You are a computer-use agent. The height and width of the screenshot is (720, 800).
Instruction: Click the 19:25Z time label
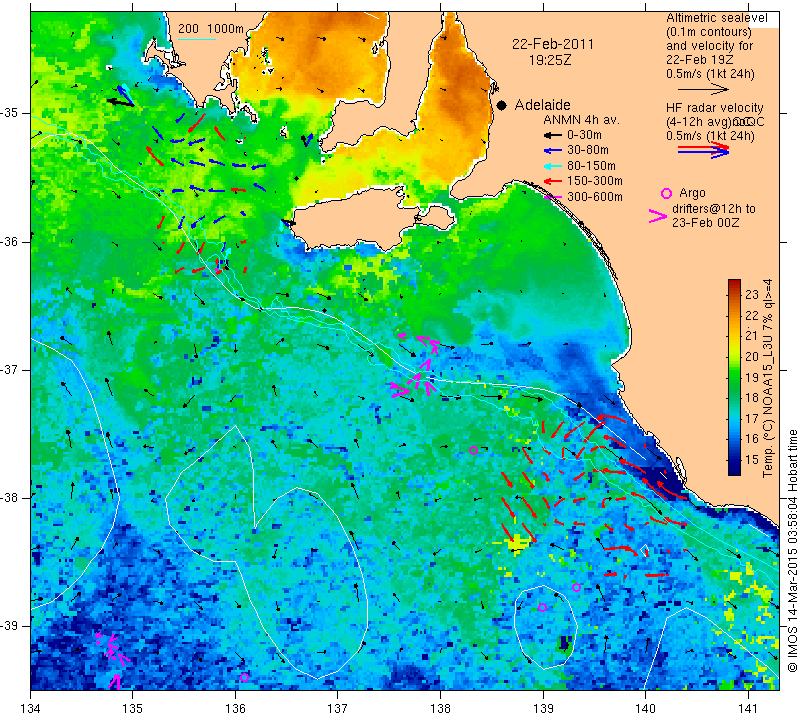pyautogui.click(x=550, y=60)
